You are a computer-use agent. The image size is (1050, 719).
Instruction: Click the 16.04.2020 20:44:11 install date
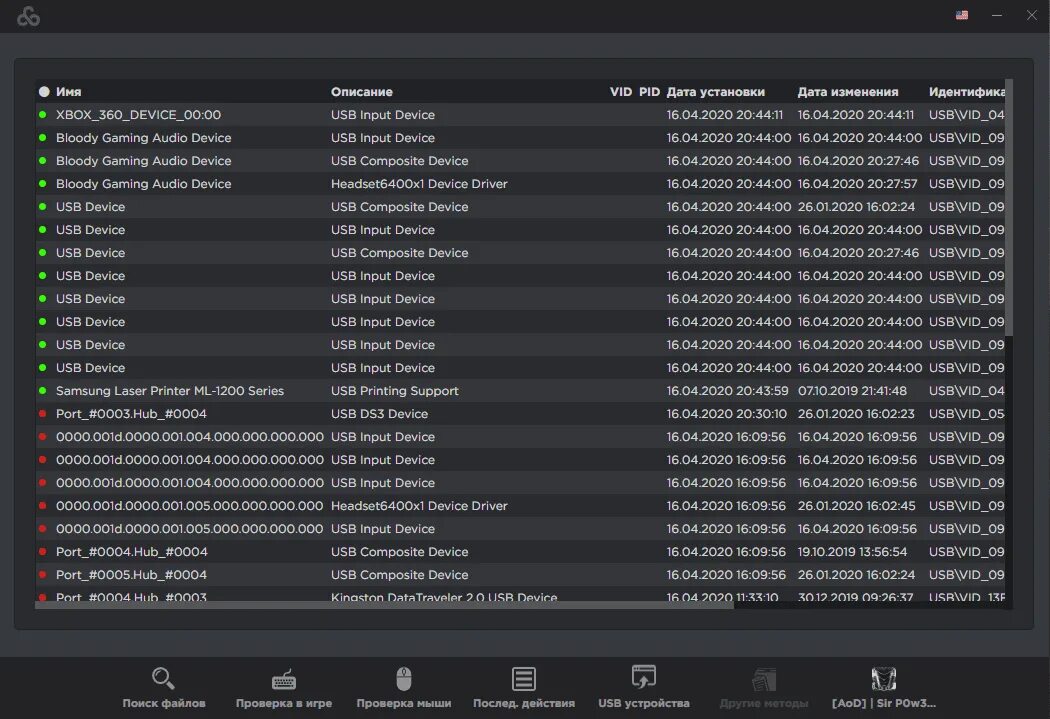point(725,114)
